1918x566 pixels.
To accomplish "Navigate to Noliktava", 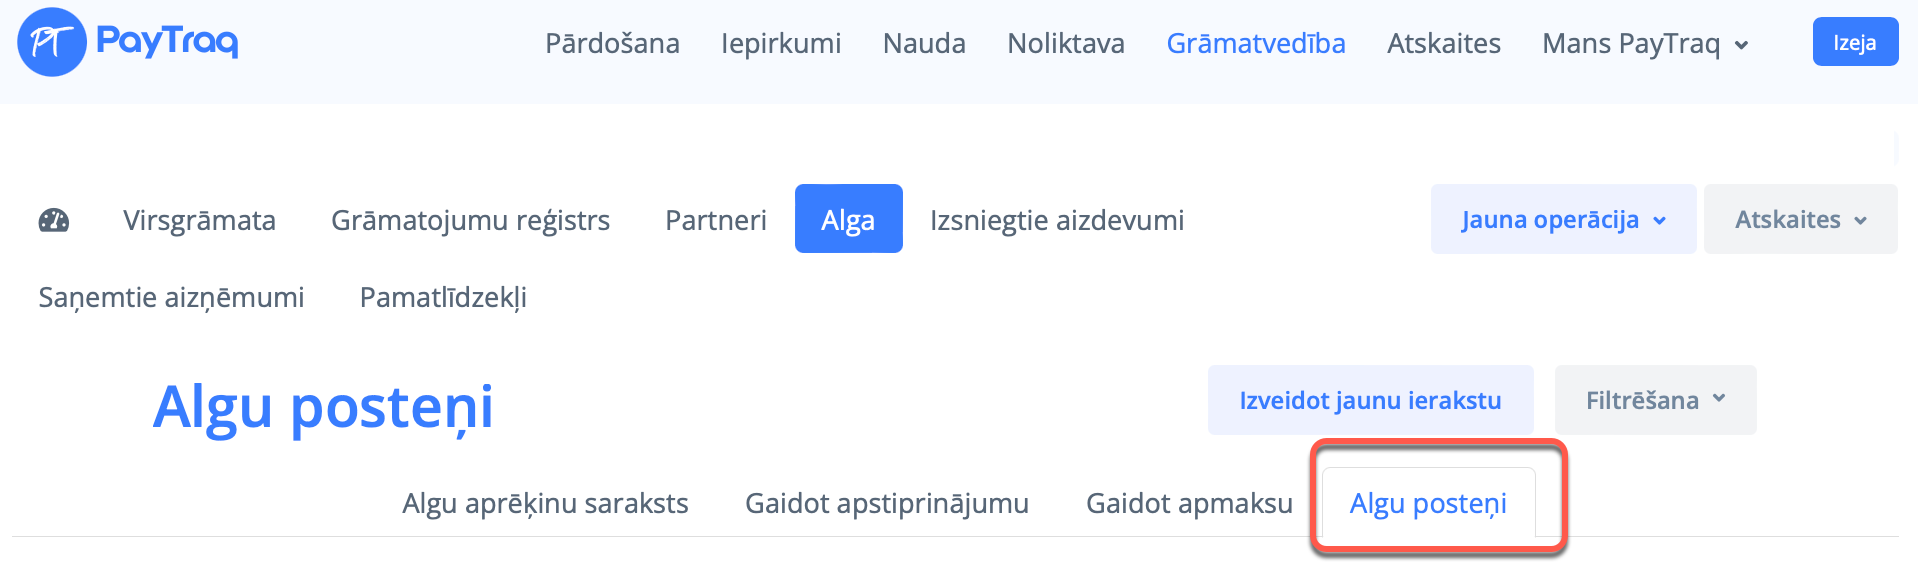I will click(1066, 44).
